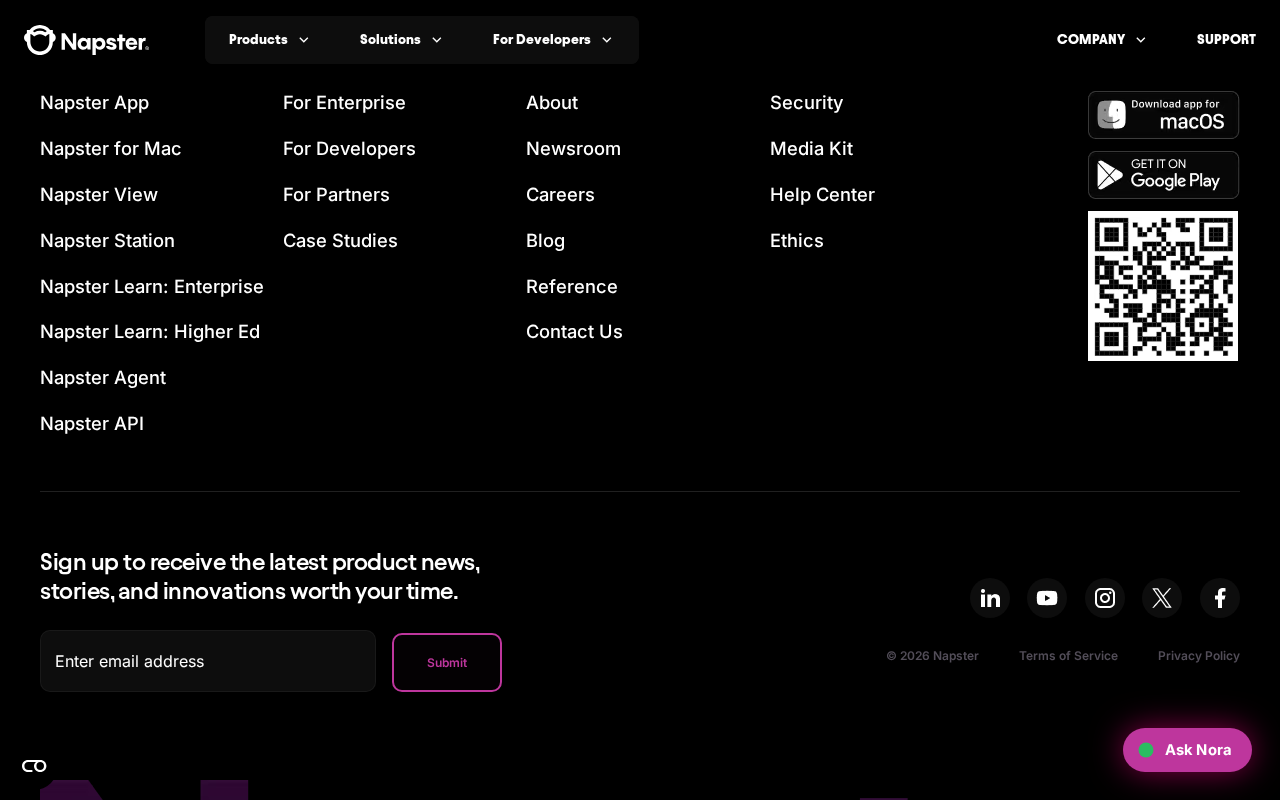This screenshot has width=1280, height=800.
Task: Open the Facebook social icon
Action: 1220,598
